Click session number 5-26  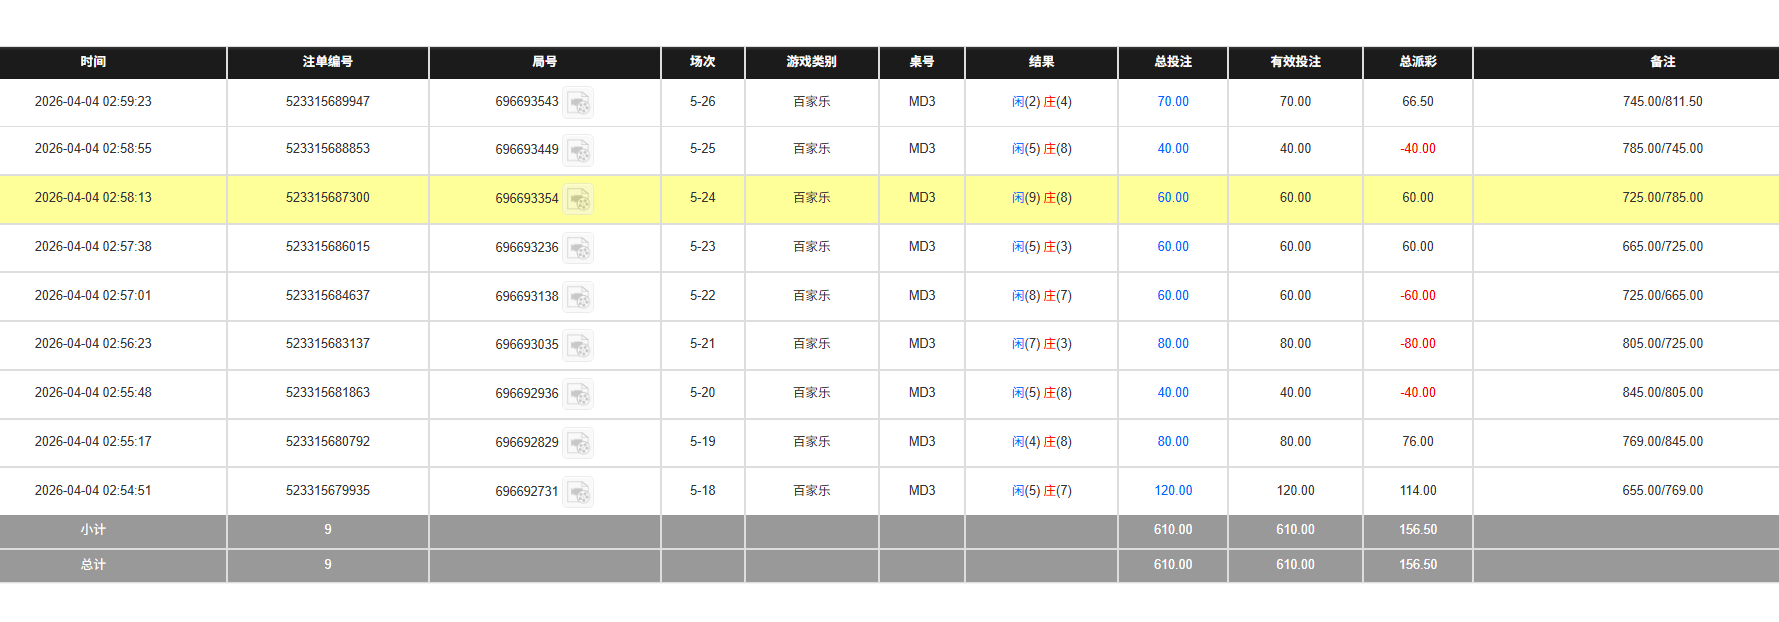pyautogui.click(x=703, y=102)
